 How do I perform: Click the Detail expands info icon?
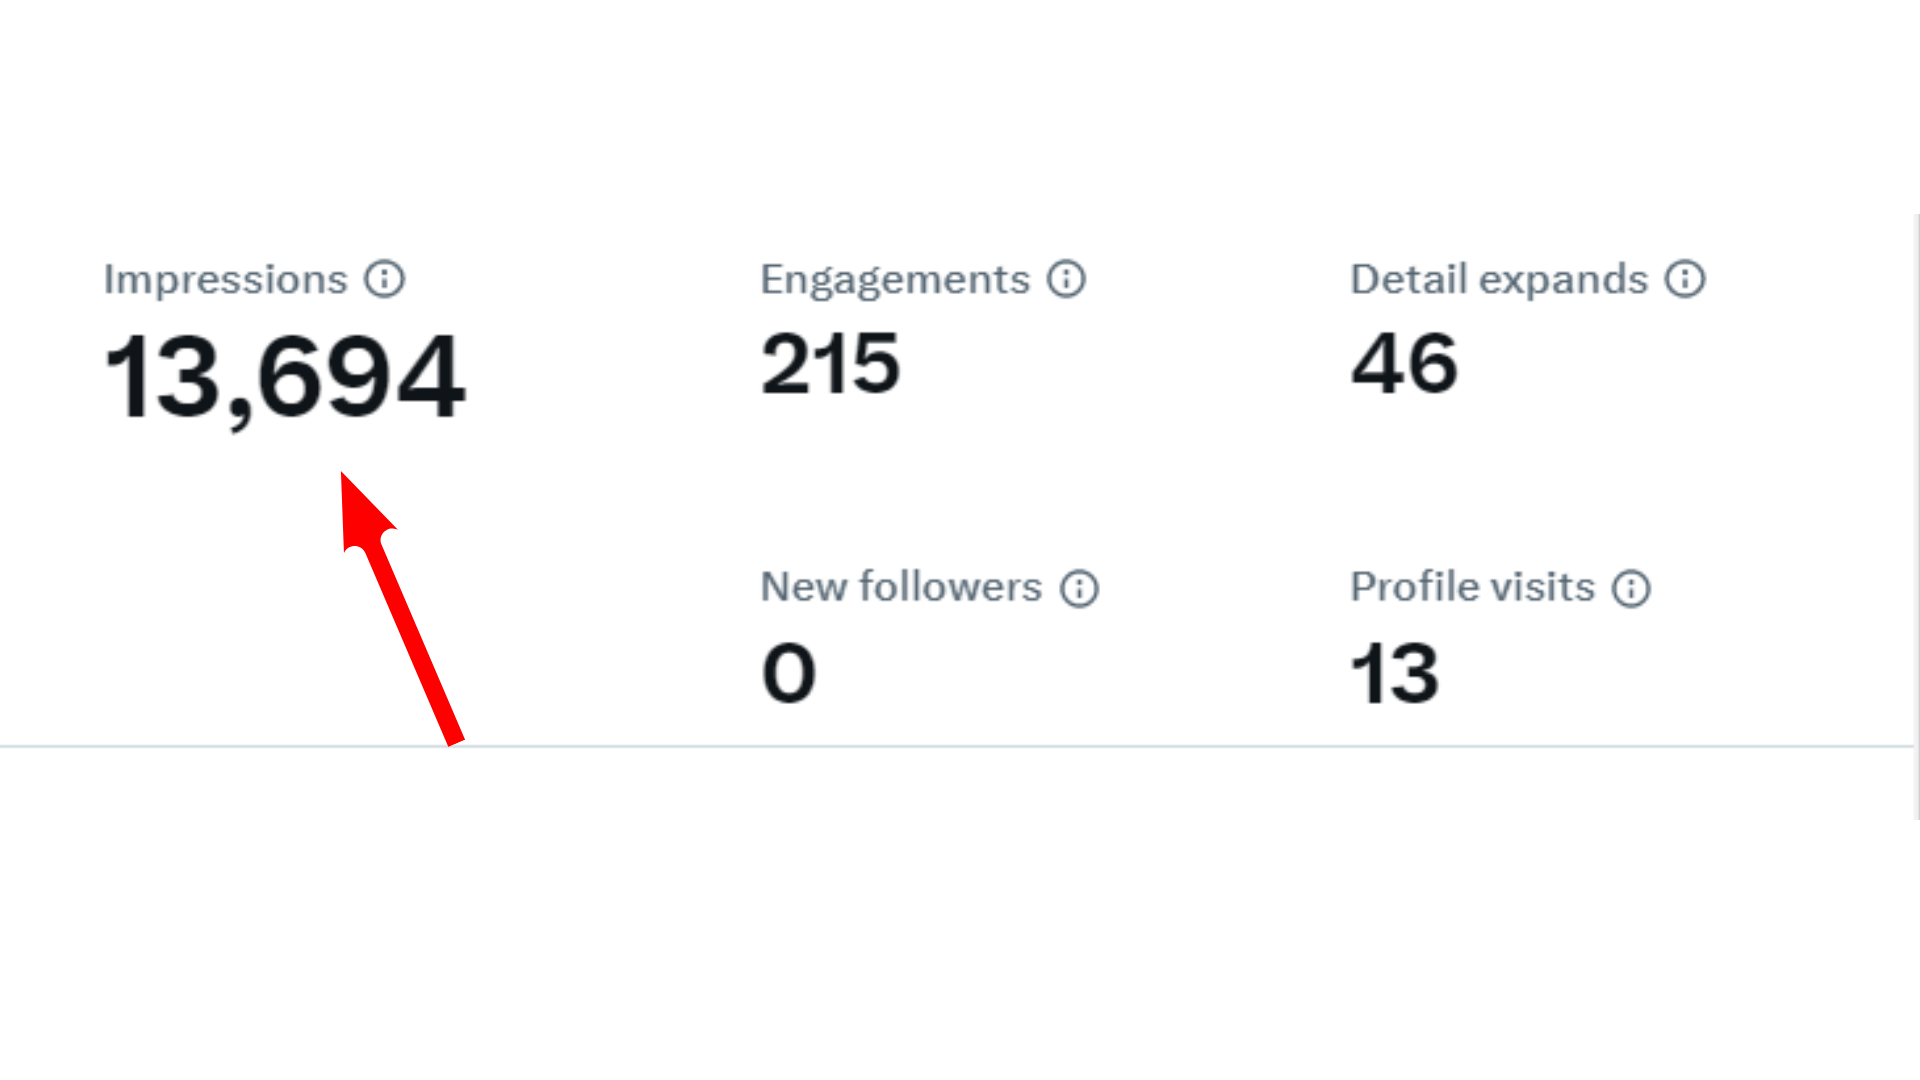1685,279
